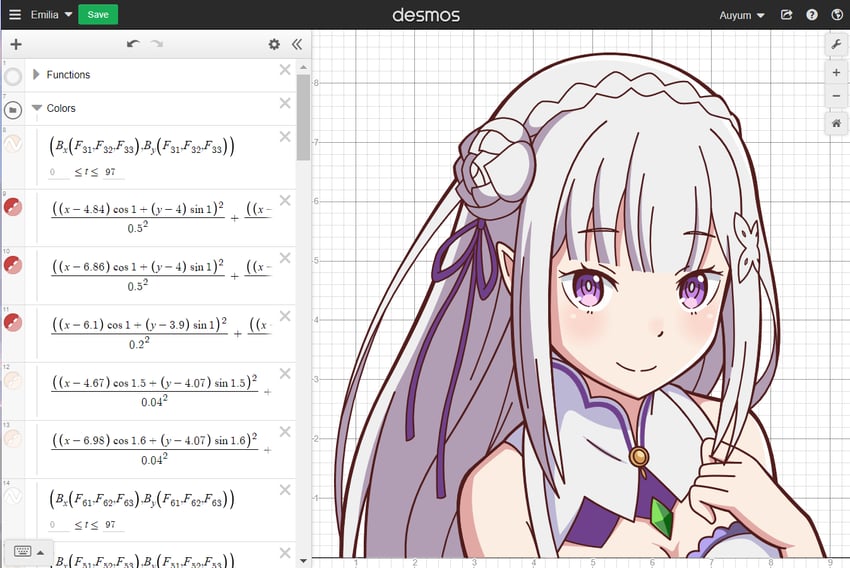Delete the F51 parametric expression
This screenshot has width=850, height=568.
[285, 553]
